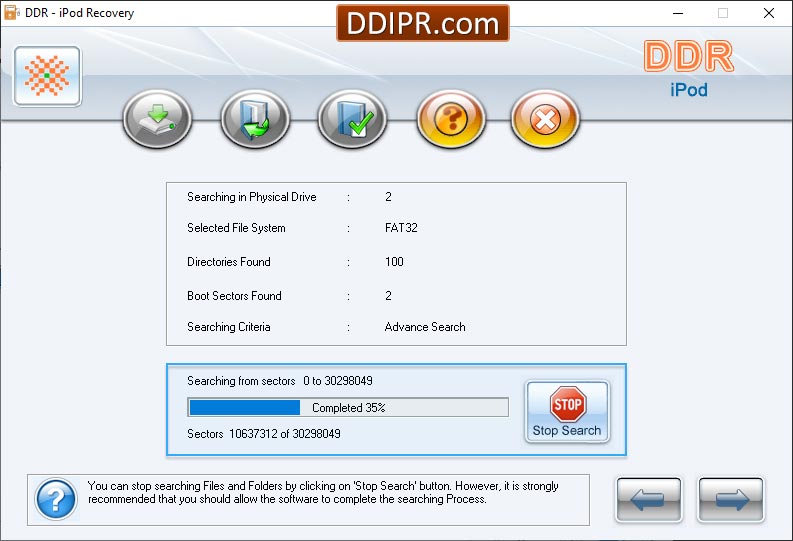Click the Stop Search recommendation hint text
Viewport: 793px width, 541px height.
click(x=323, y=492)
